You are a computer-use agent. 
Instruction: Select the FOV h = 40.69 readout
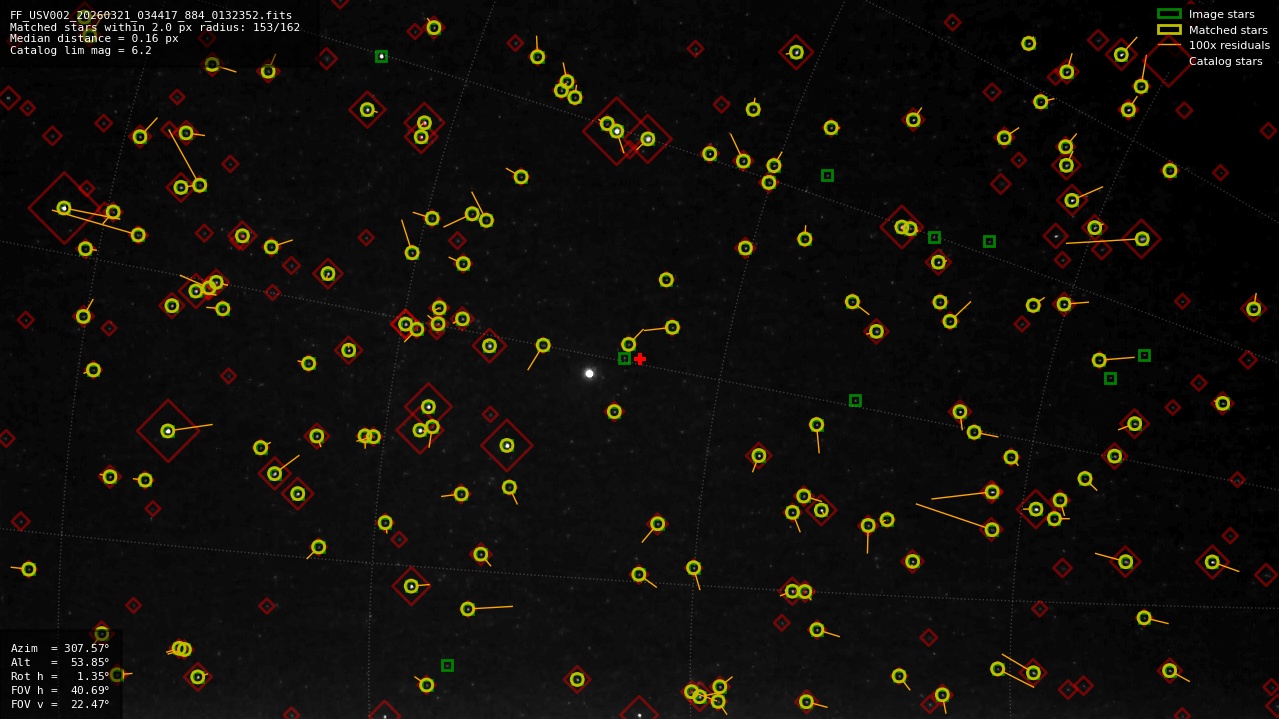point(58,690)
